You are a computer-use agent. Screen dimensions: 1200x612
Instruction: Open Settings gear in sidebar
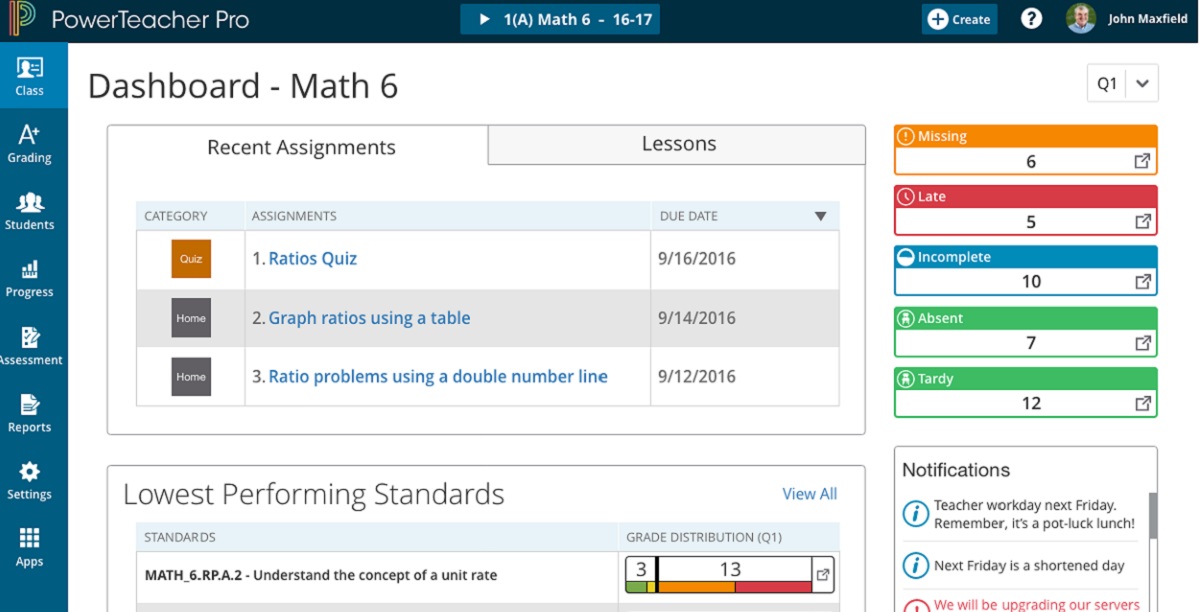[30, 481]
